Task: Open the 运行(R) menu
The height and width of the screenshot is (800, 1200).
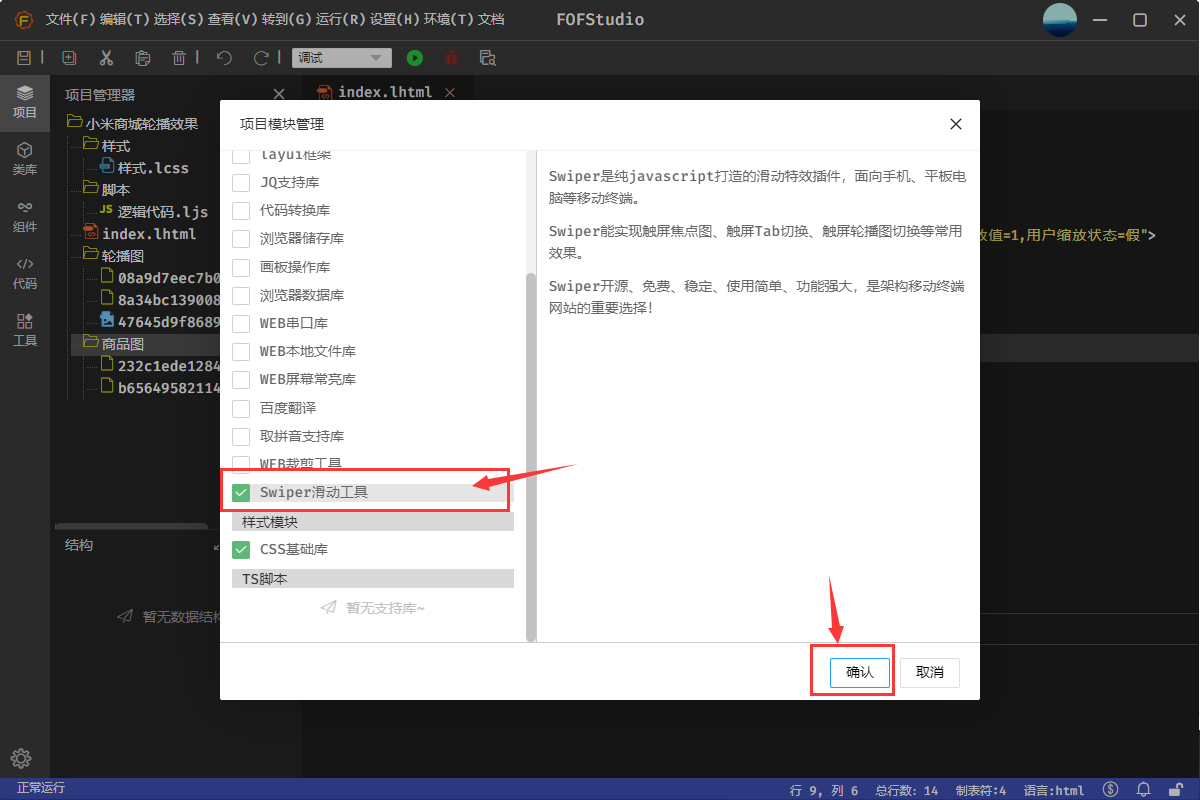Action: tap(341, 20)
